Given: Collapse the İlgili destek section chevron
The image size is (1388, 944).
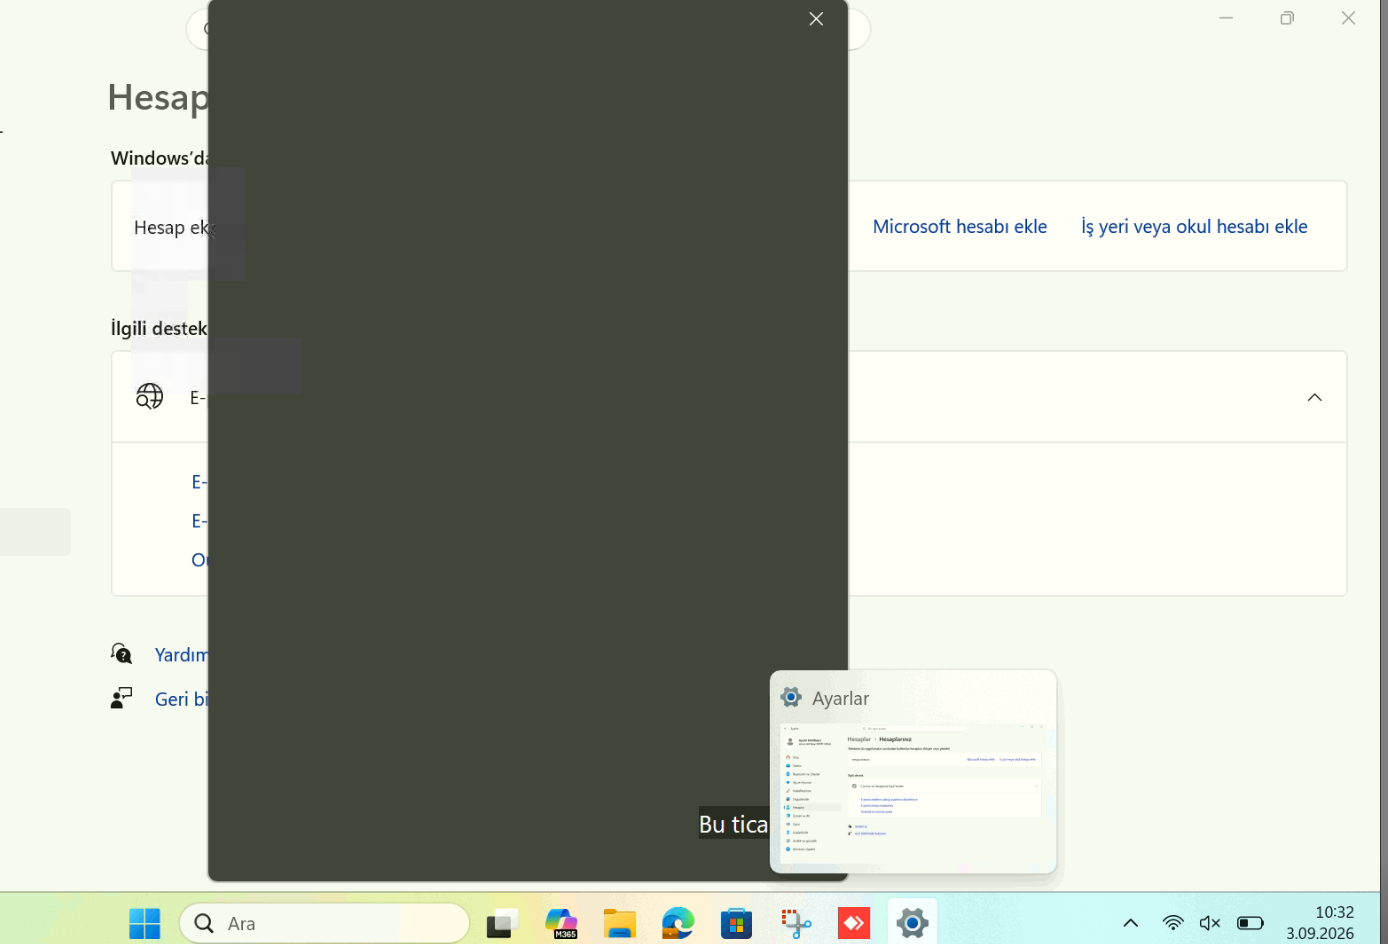Looking at the screenshot, I should pos(1314,397).
